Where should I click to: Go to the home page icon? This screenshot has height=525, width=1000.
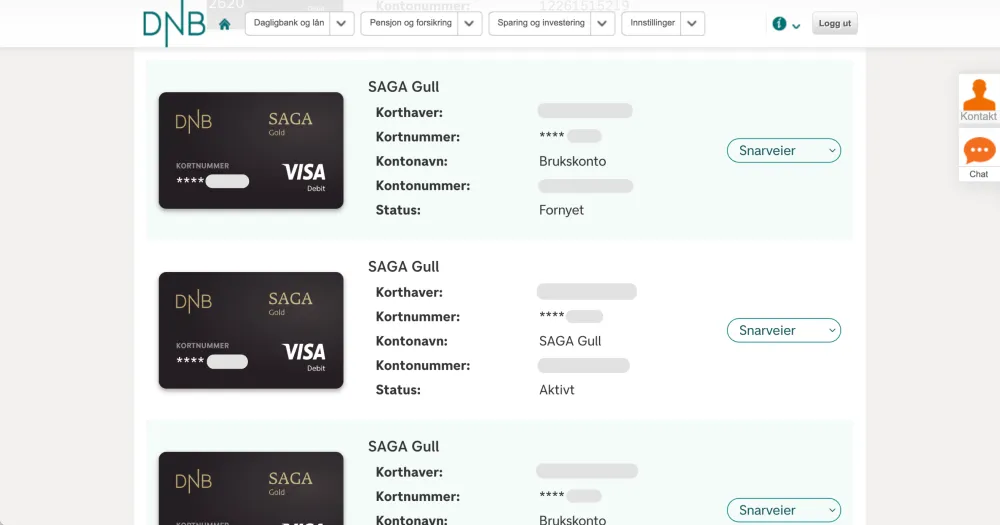[x=225, y=24]
